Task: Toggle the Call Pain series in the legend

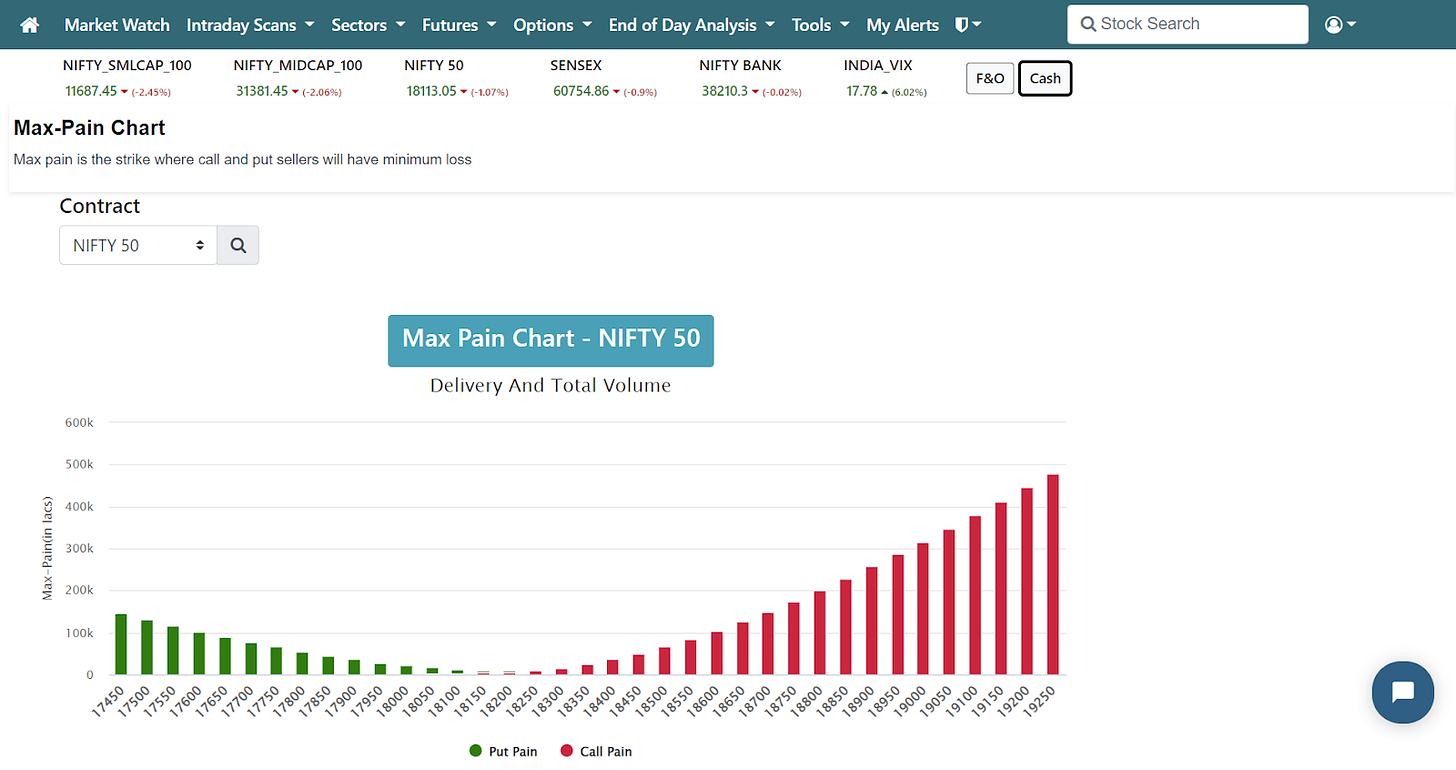Action: tap(596, 750)
